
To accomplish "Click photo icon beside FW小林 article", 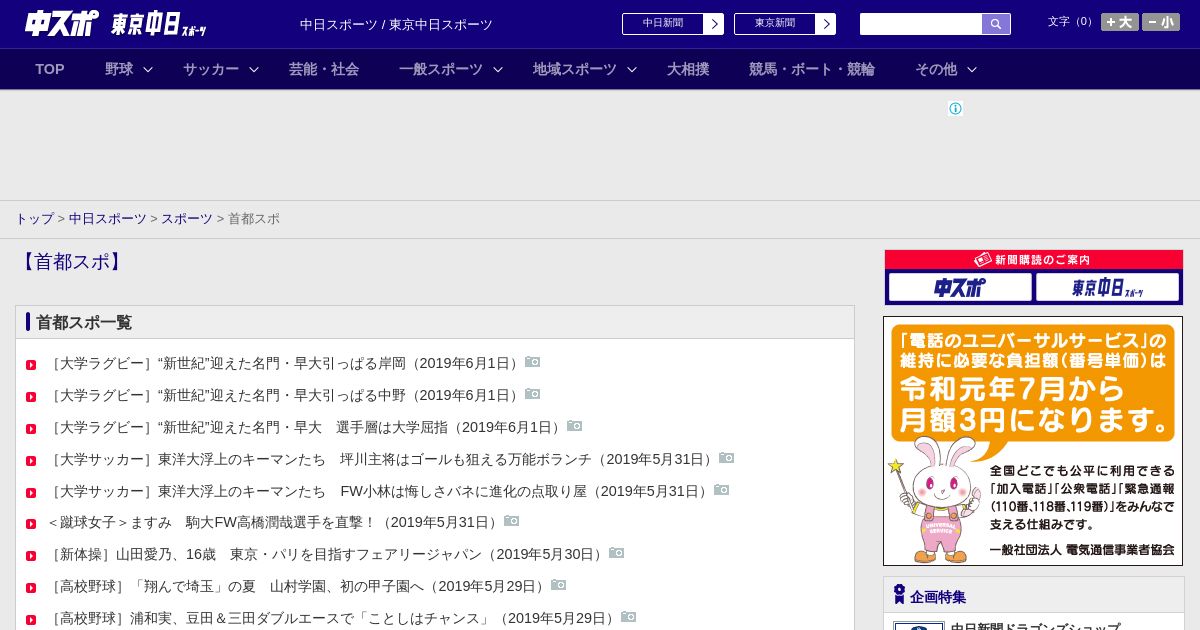I will [x=722, y=490].
